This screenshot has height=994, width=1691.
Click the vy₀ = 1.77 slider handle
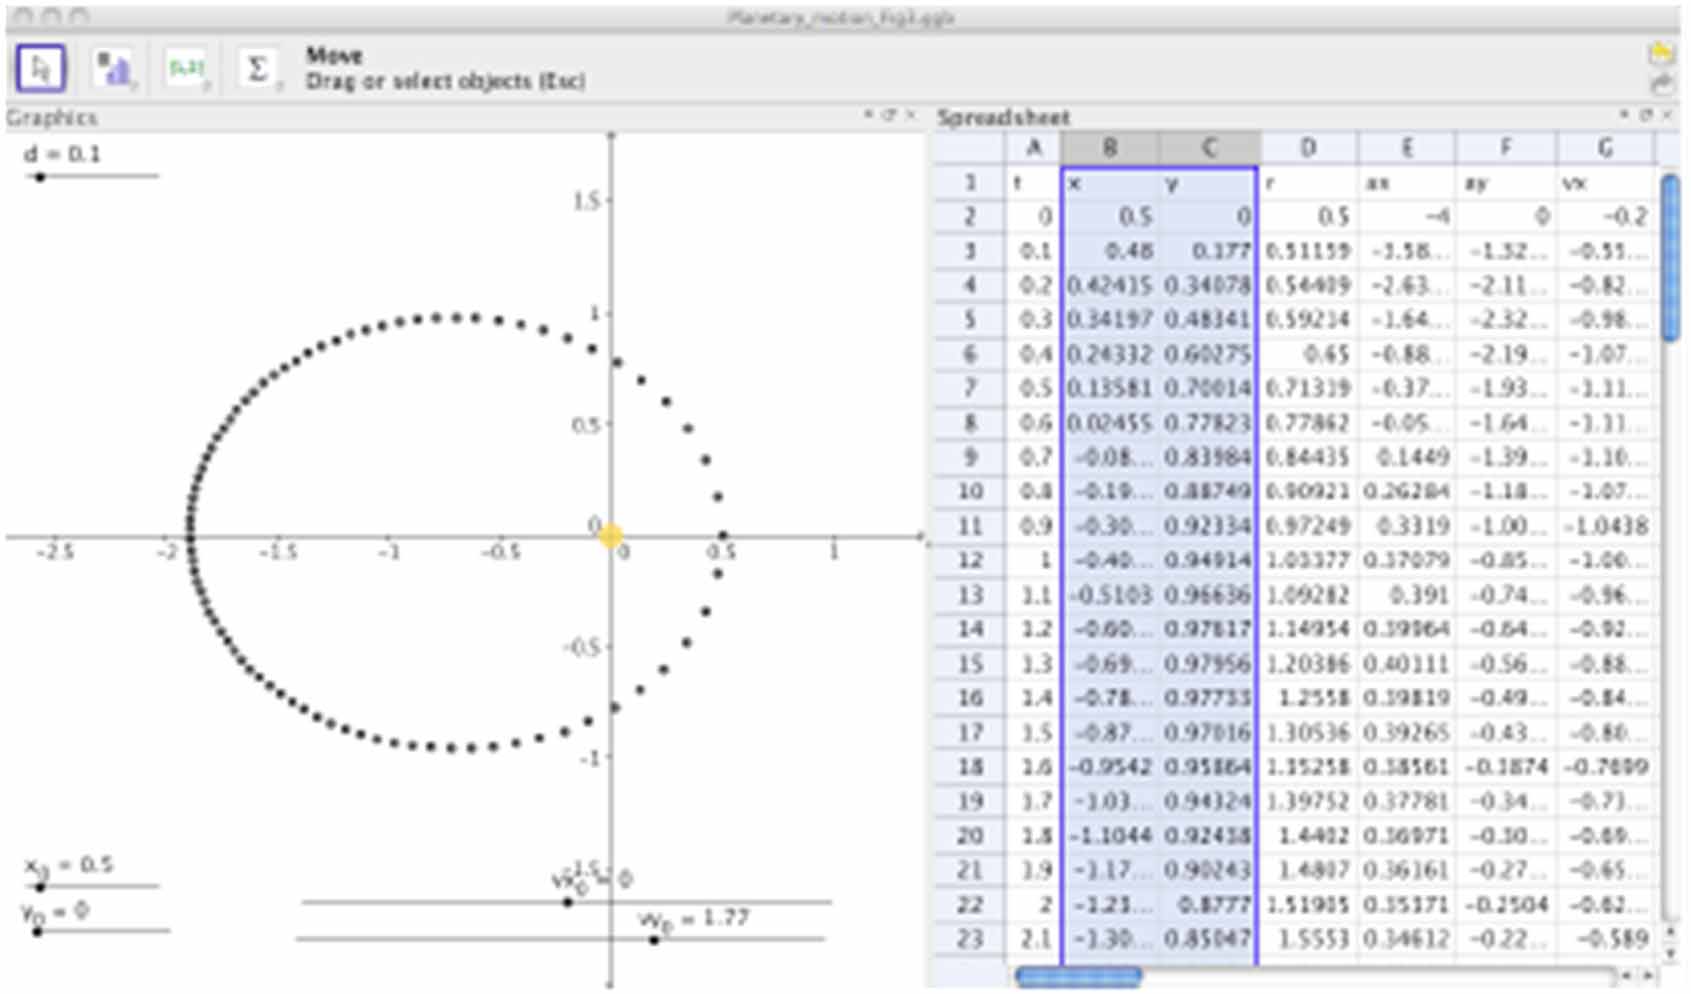(x=655, y=938)
